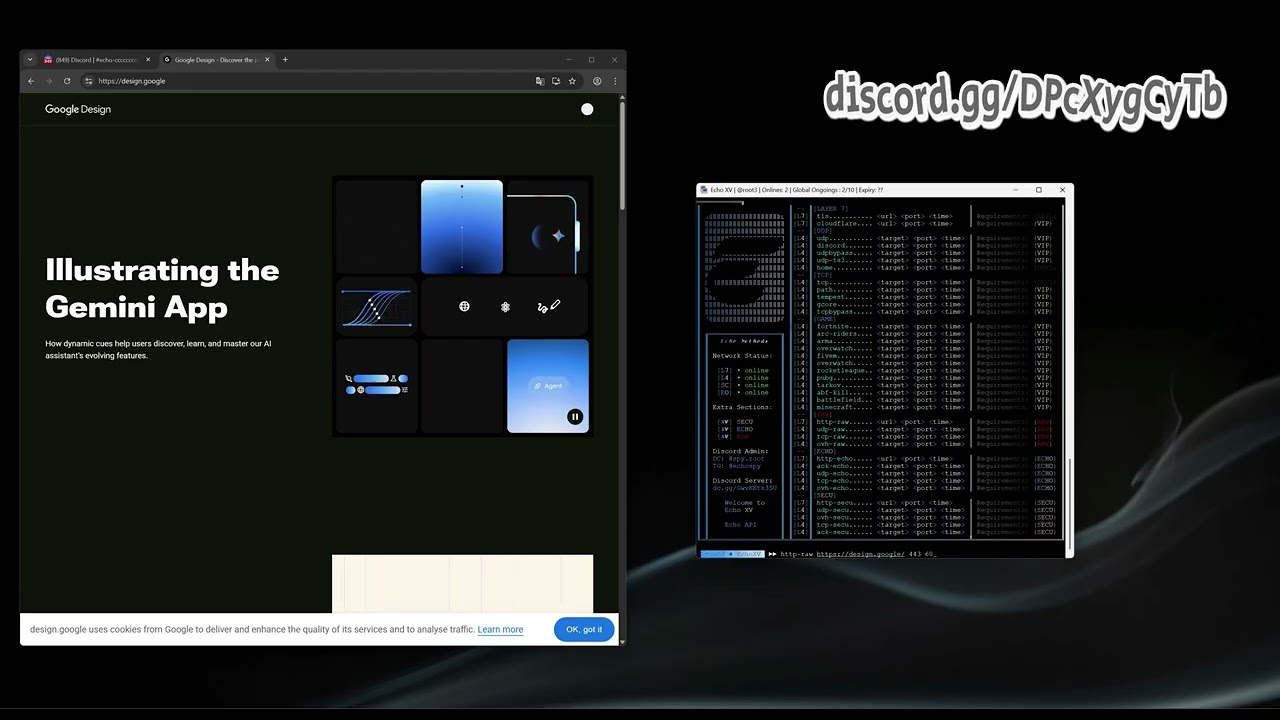Click the sparkle star tile
This screenshot has height=720, width=1280.
pos(548,235)
